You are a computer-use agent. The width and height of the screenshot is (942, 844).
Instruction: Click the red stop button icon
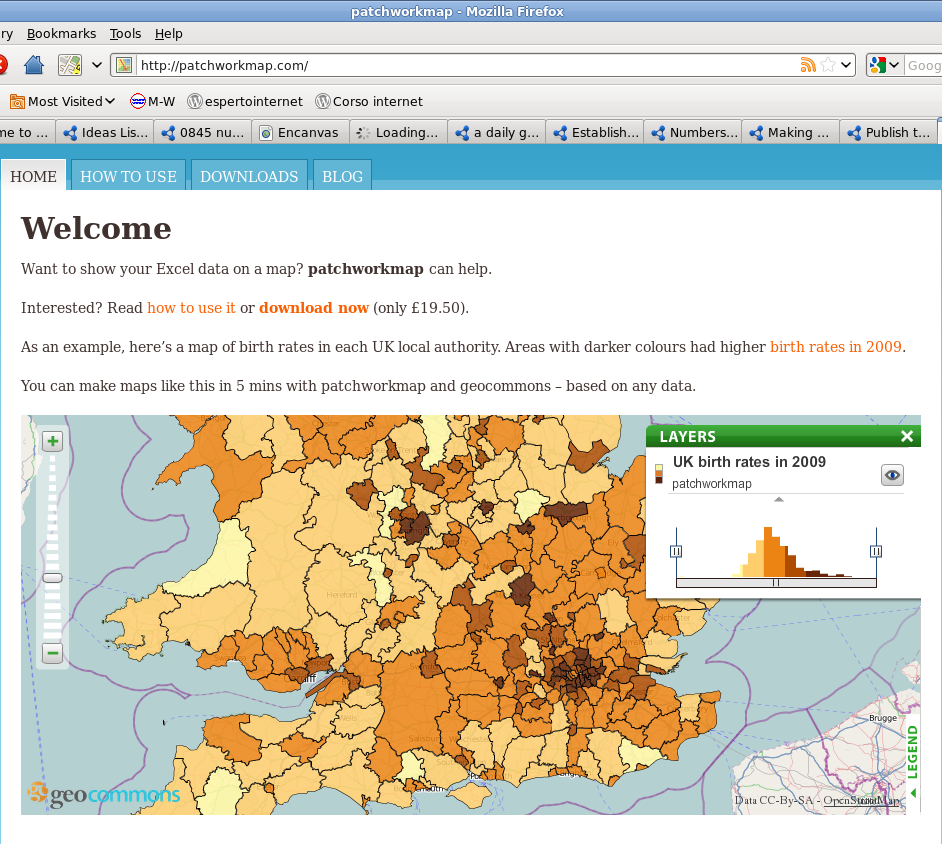(2, 65)
